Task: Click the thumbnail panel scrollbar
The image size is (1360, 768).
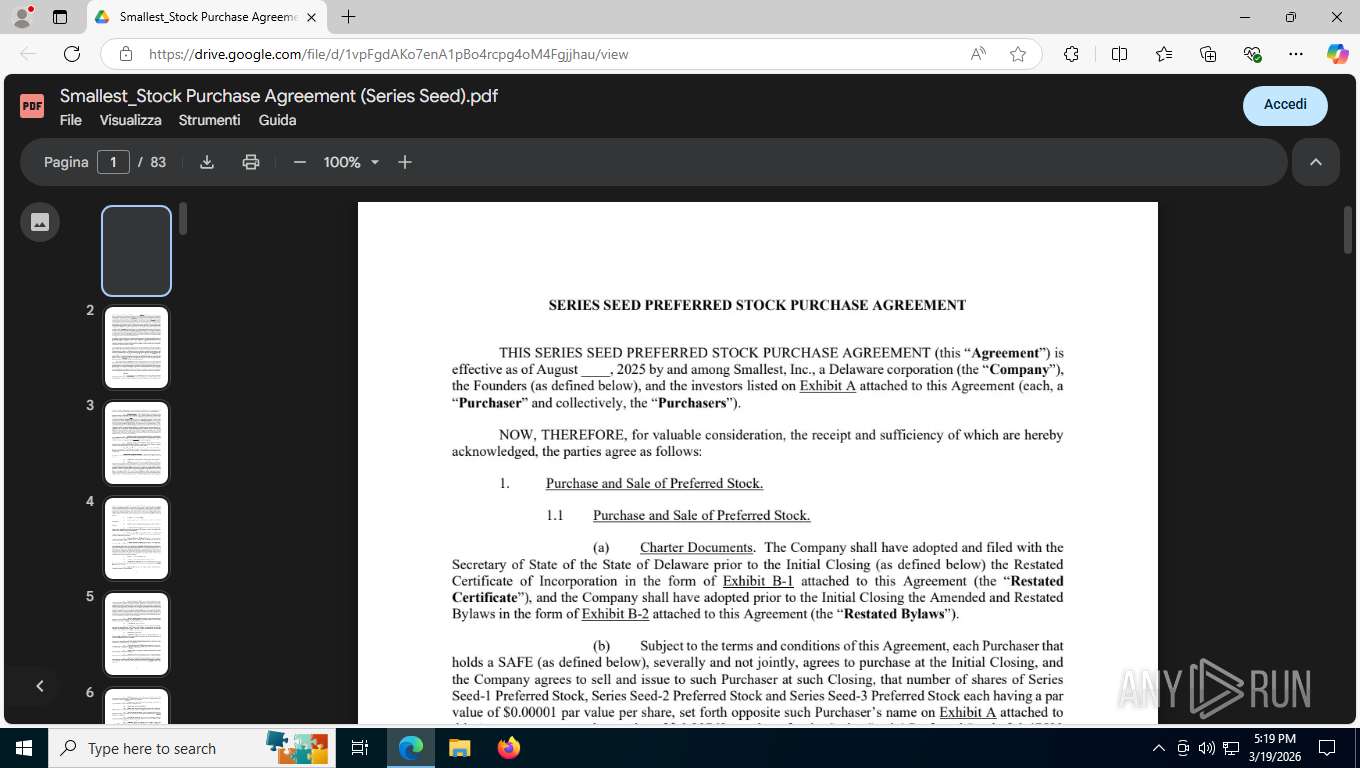Action: click(x=183, y=219)
